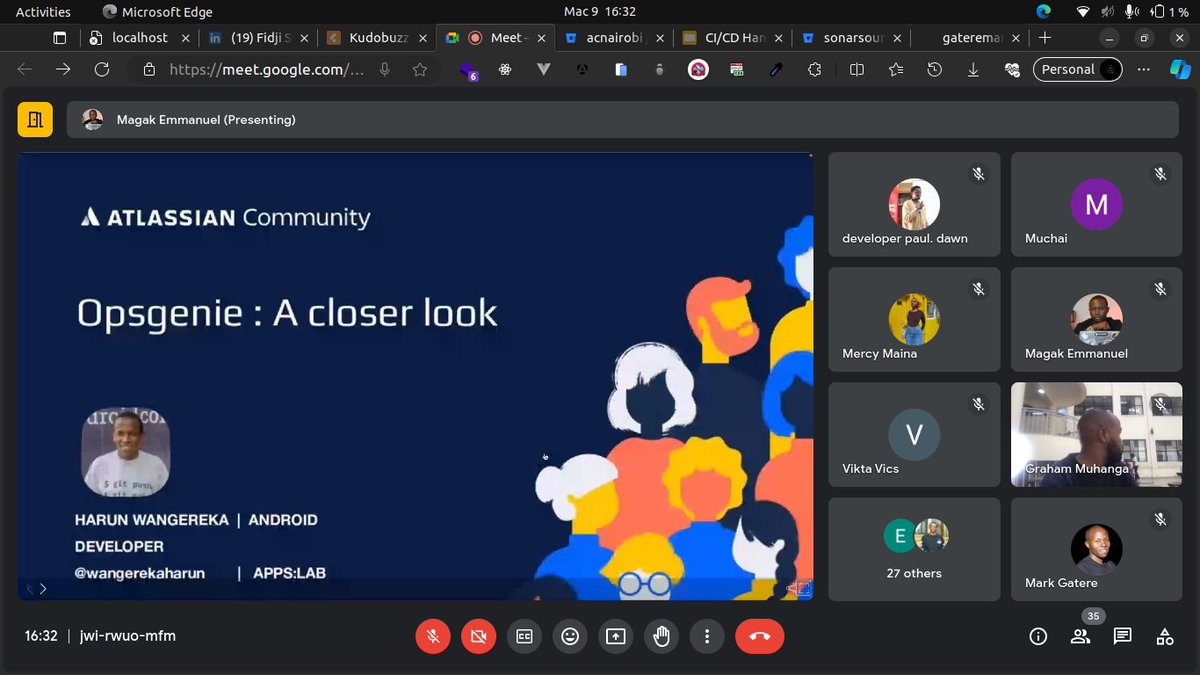Reload the Meet page
The height and width of the screenshot is (675, 1200).
[x=101, y=69]
